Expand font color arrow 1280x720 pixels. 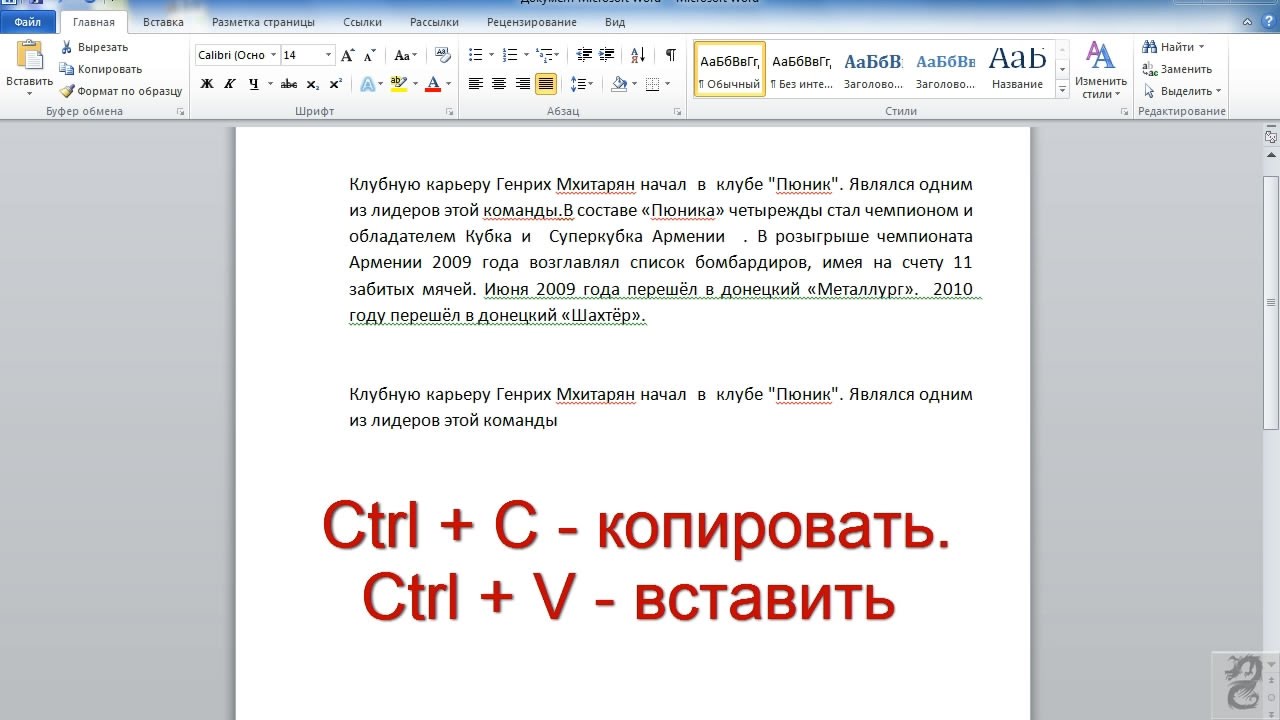pyautogui.click(x=448, y=84)
